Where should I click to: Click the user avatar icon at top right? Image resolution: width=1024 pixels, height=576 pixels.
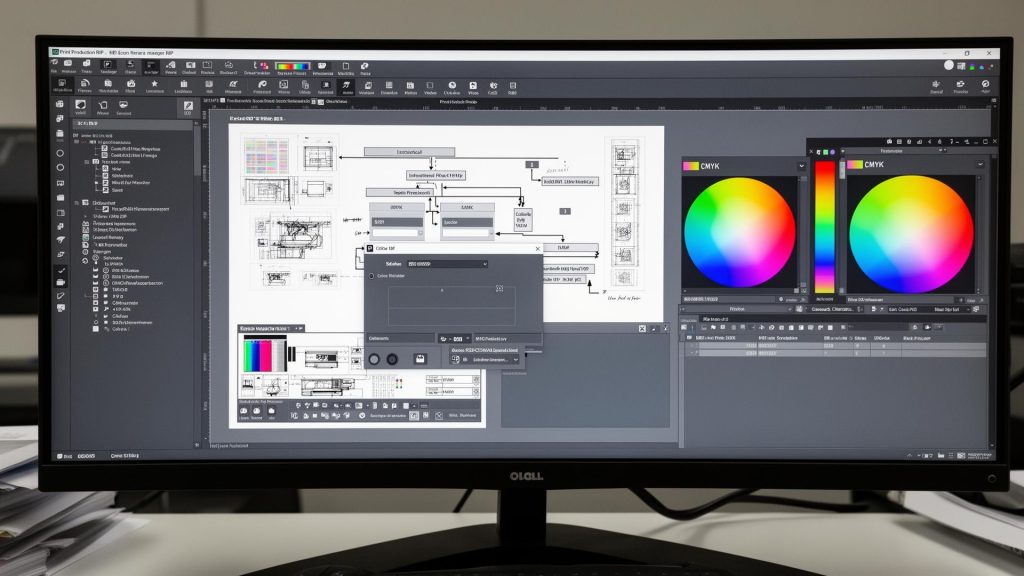950,66
